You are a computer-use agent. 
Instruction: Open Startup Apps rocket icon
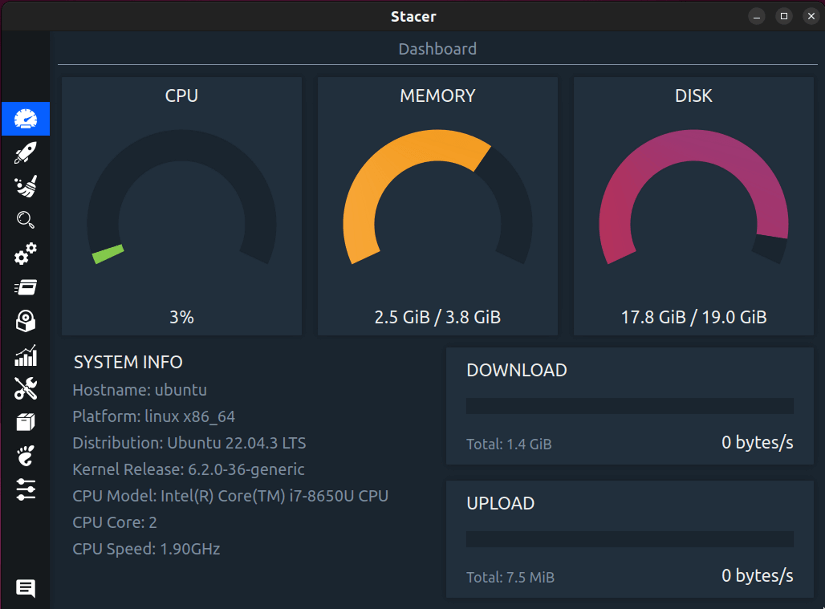pyautogui.click(x=26, y=153)
